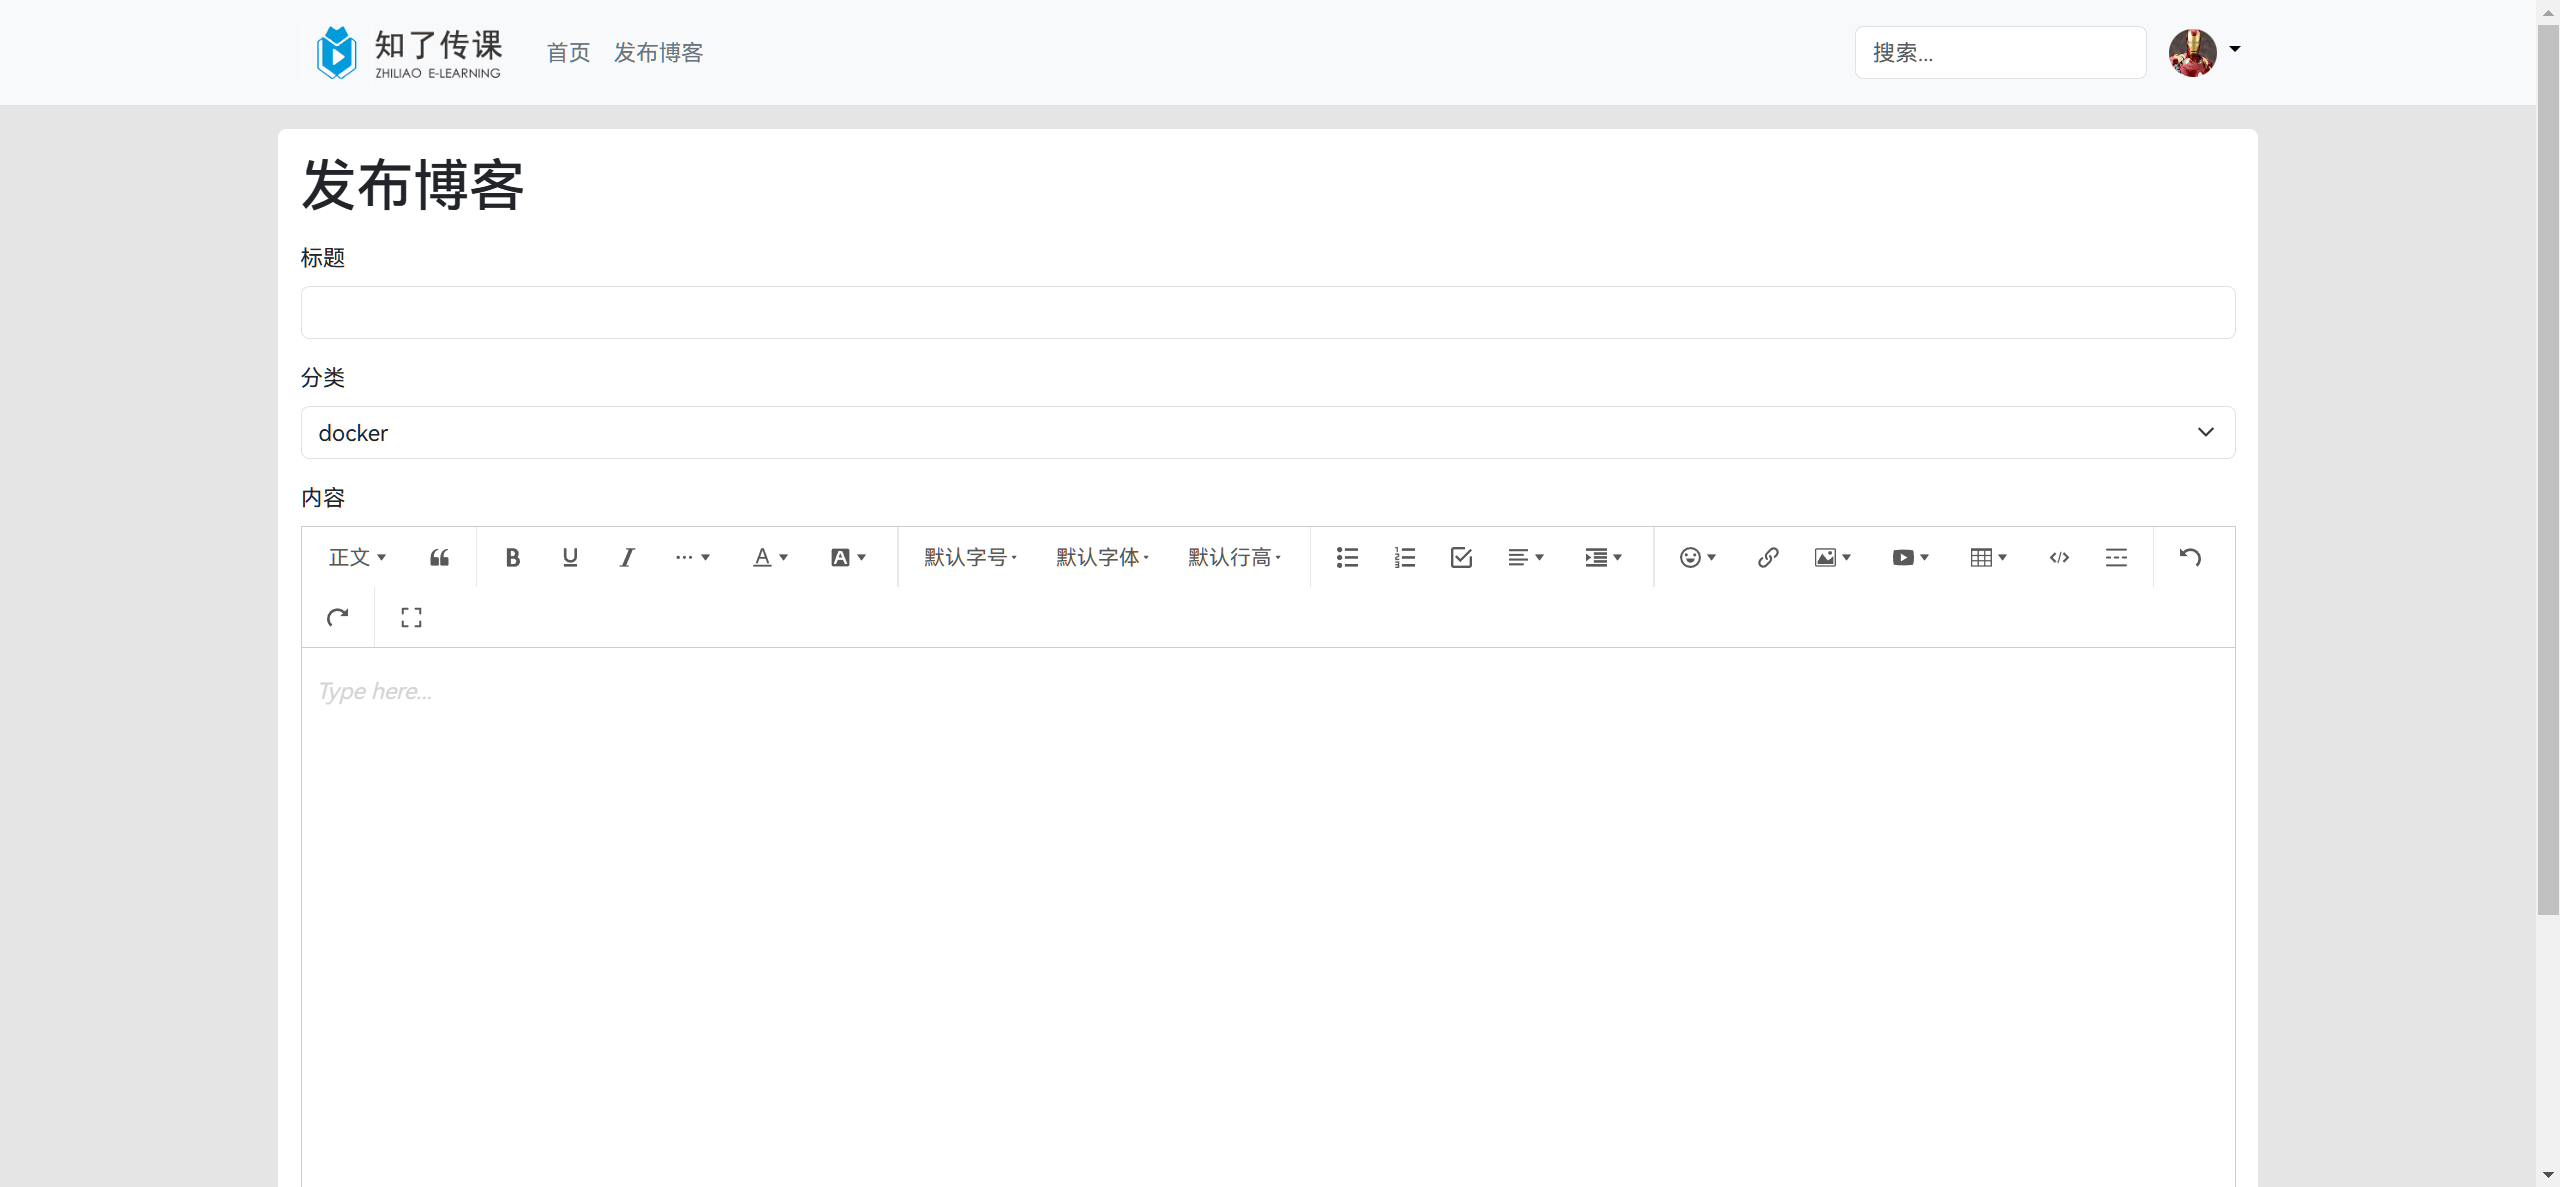Click the 知了传课 logo
Screen dimensions: 2560x1187
(x=408, y=52)
